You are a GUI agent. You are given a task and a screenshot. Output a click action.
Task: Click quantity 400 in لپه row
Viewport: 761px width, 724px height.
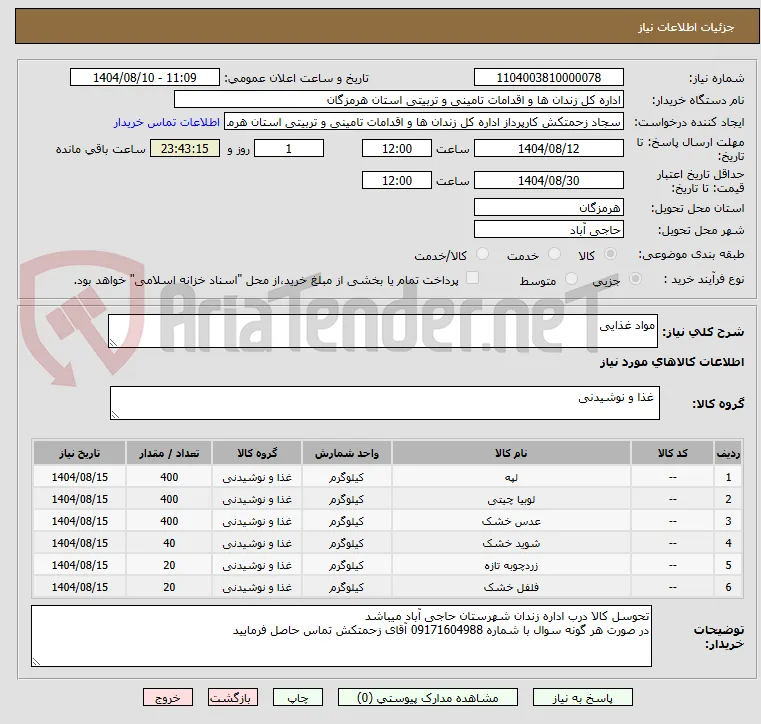coord(169,477)
